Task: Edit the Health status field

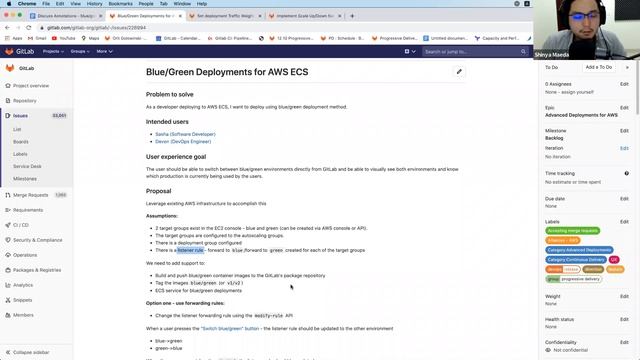Action: click(624, 320)
